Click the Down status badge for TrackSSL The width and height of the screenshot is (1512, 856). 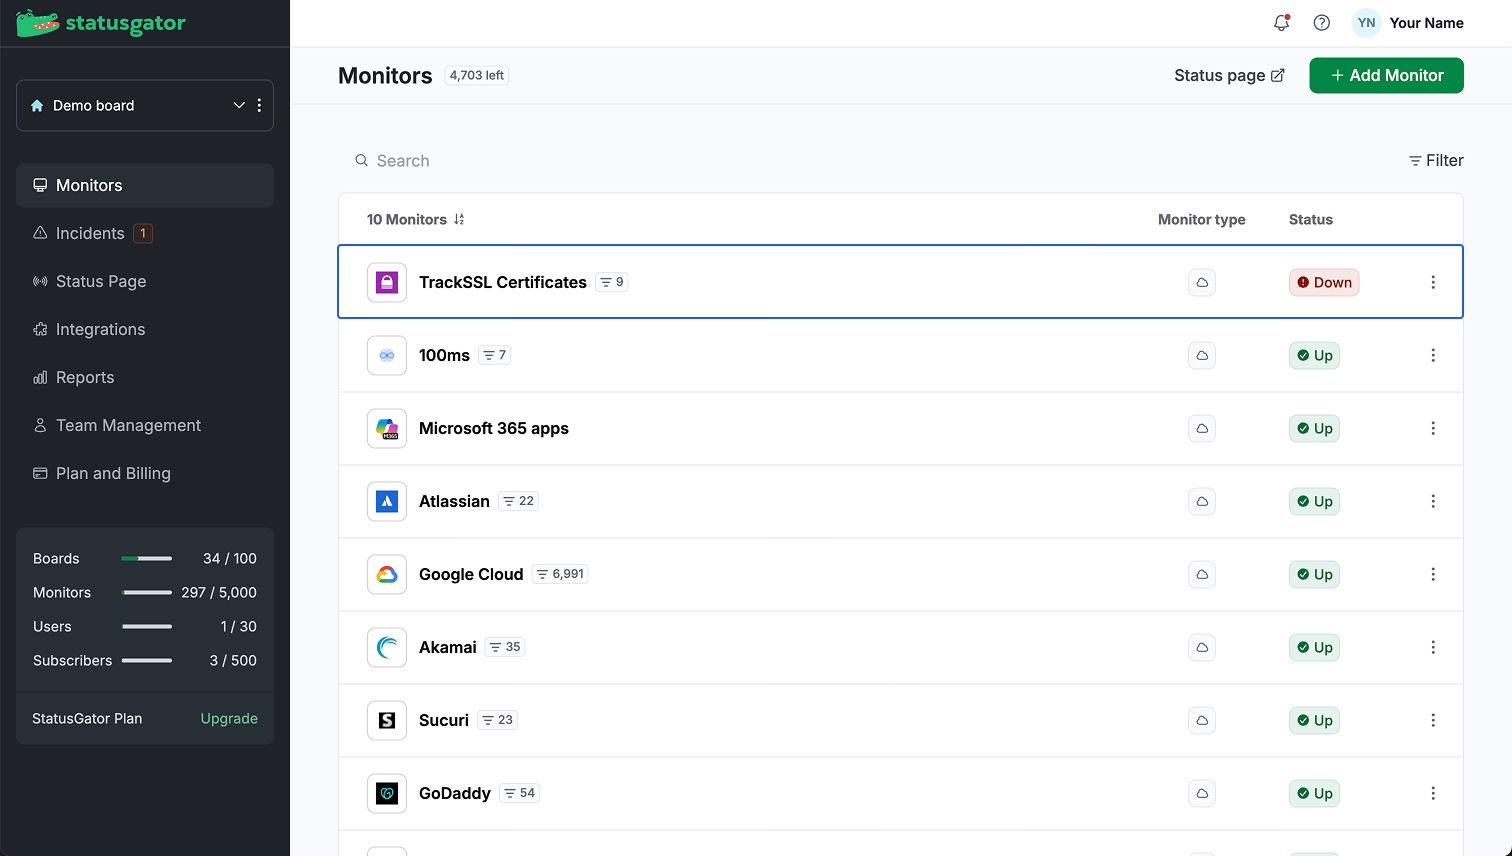[1324, 282]
